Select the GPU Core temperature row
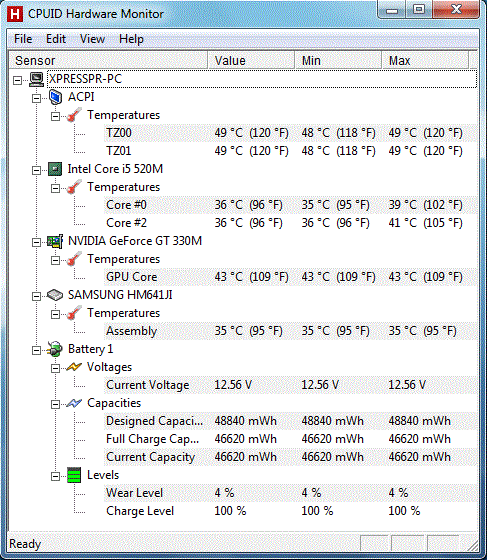The image size is (487, 560). pos(291,277)
